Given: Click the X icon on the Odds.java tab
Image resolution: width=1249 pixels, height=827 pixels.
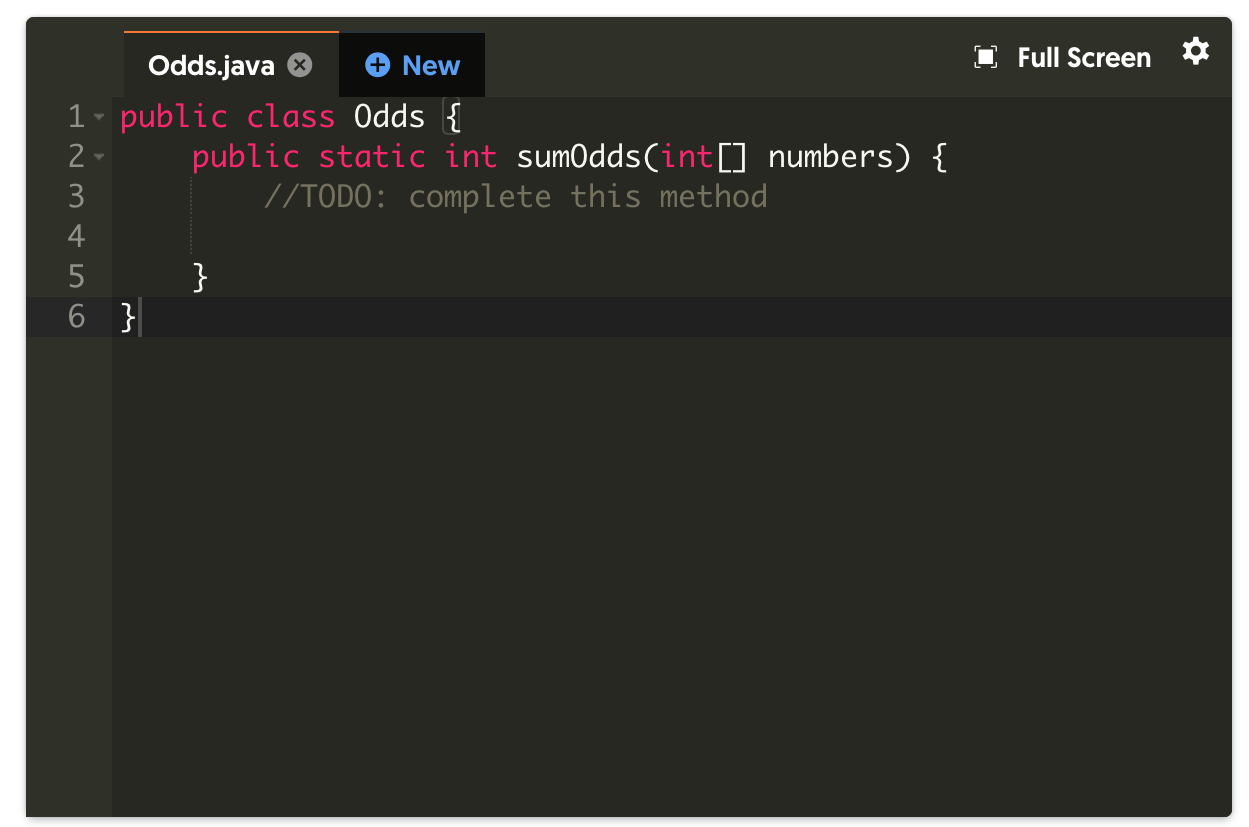Looking at the screenshot, I should [x=300, y=64].
